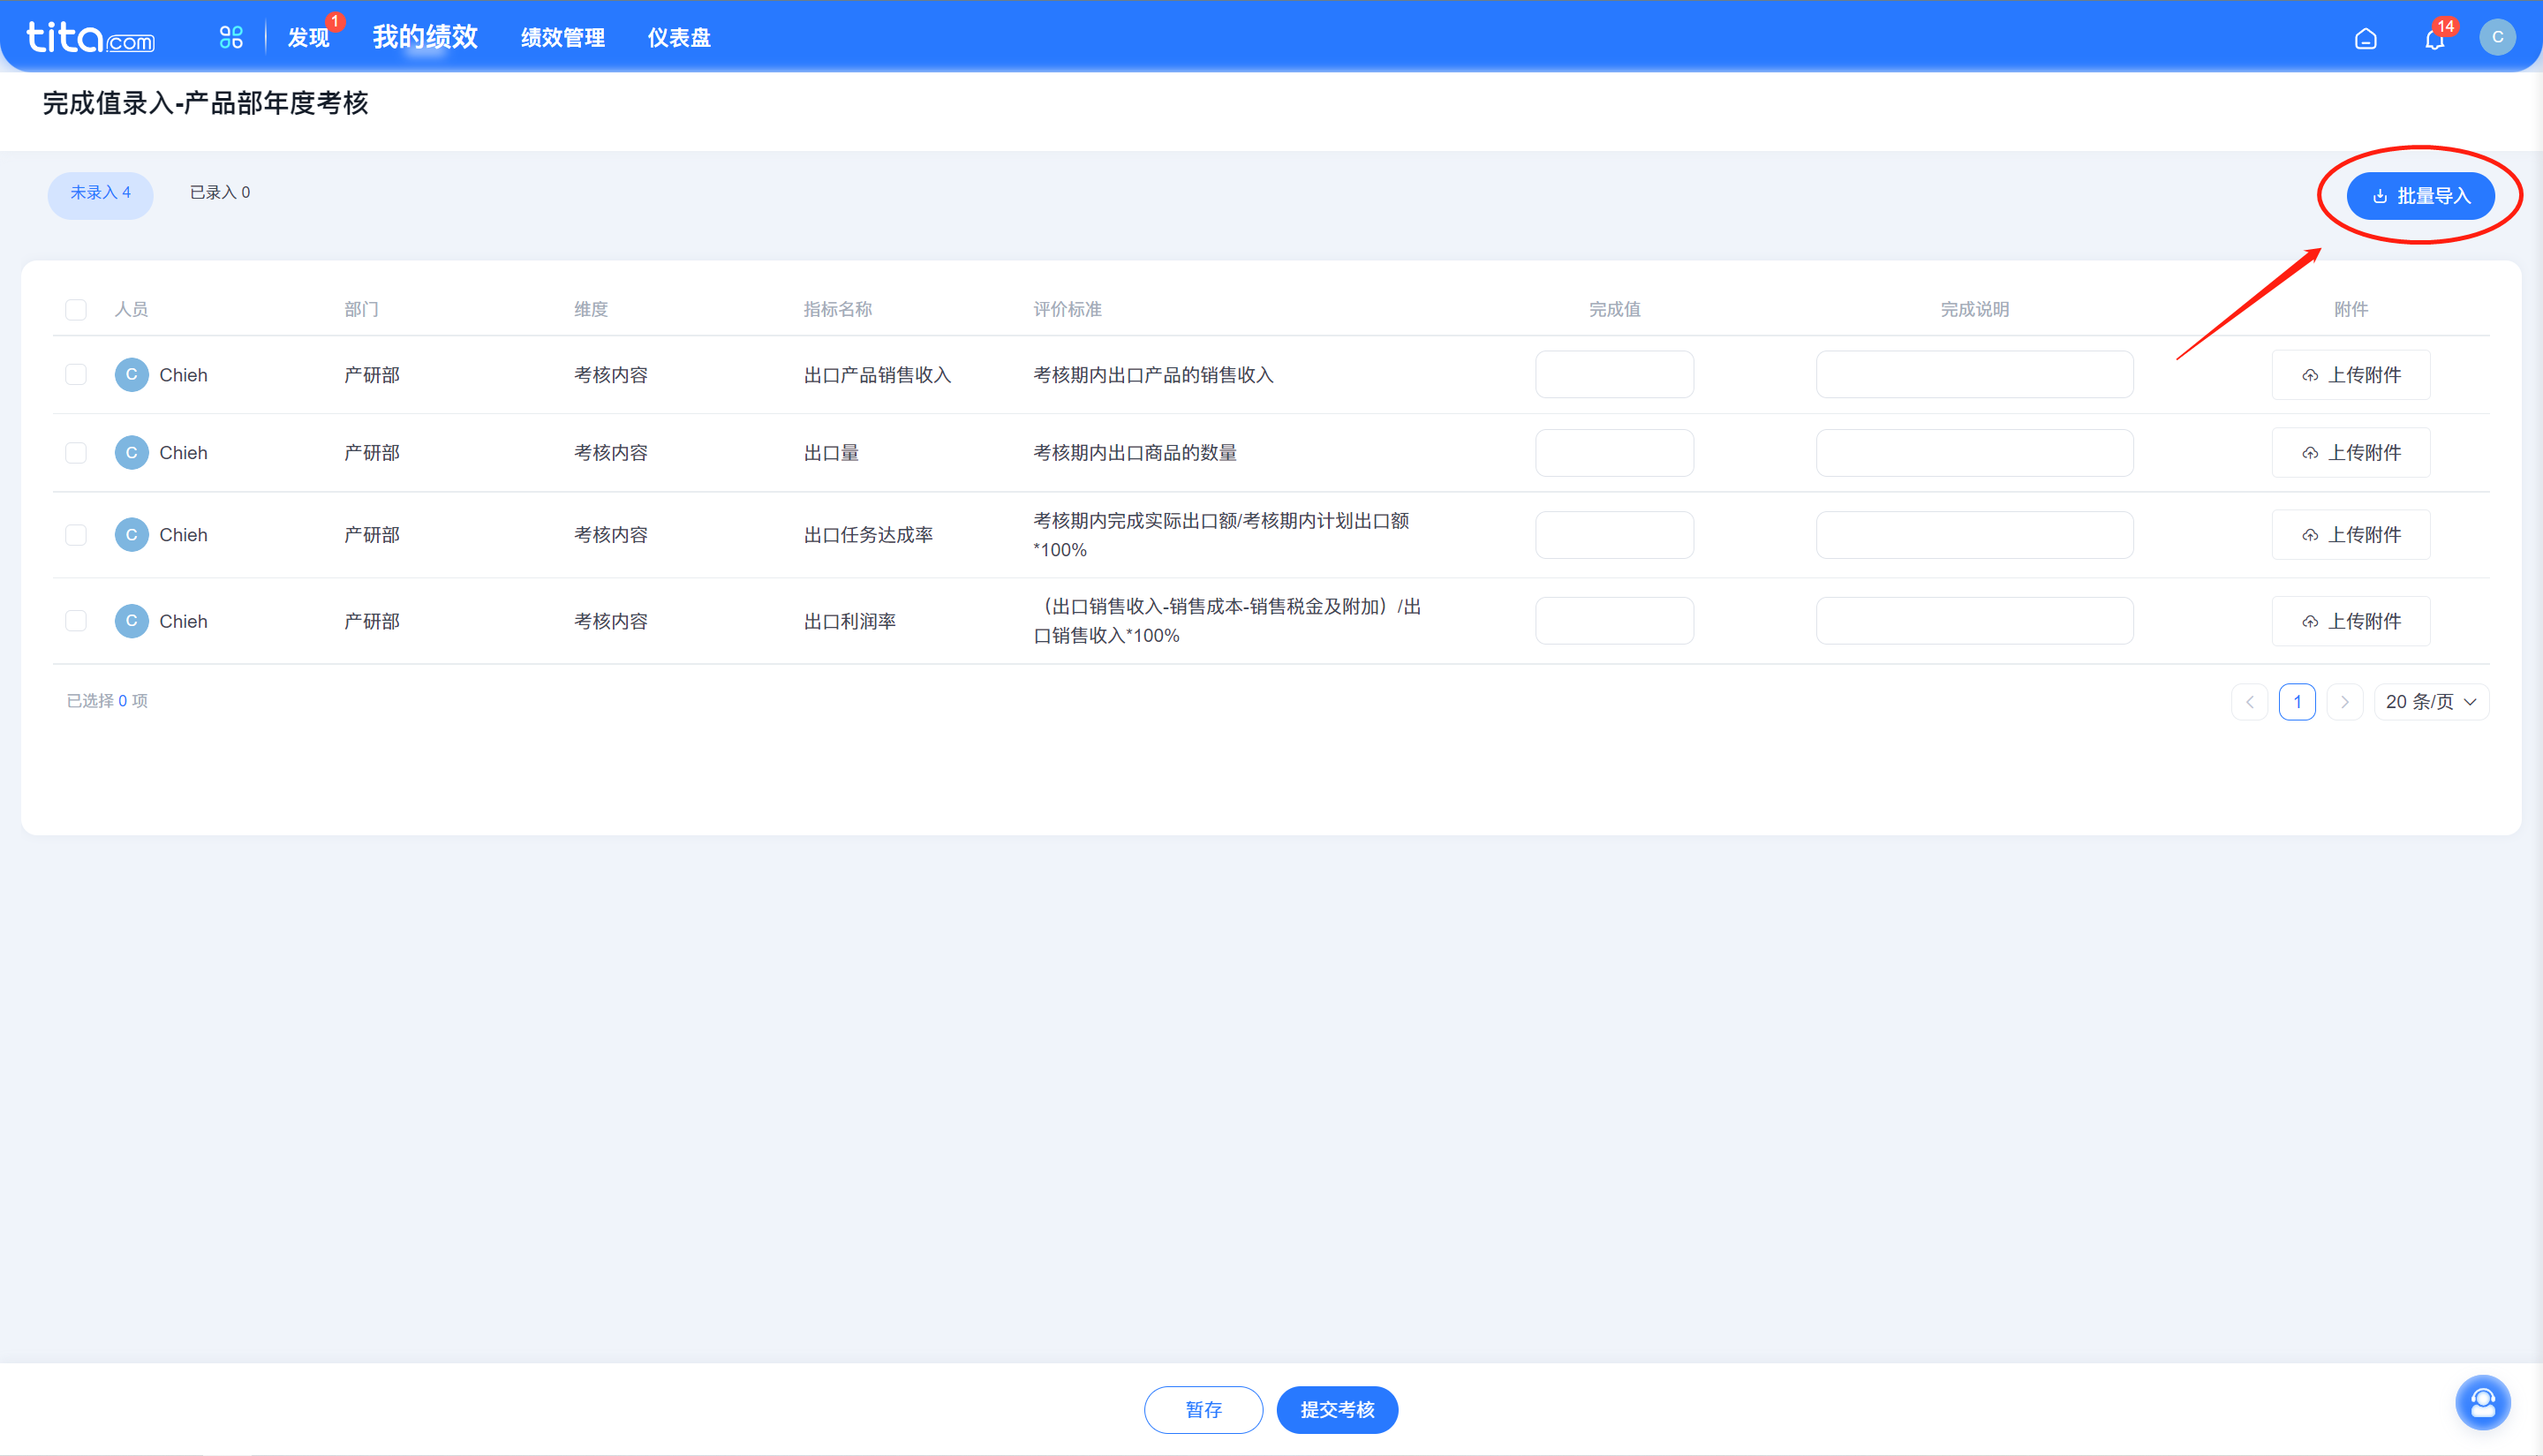Click the 提交考核 button
Screen dimensions: 2543x1456
coord(1337,1409)
